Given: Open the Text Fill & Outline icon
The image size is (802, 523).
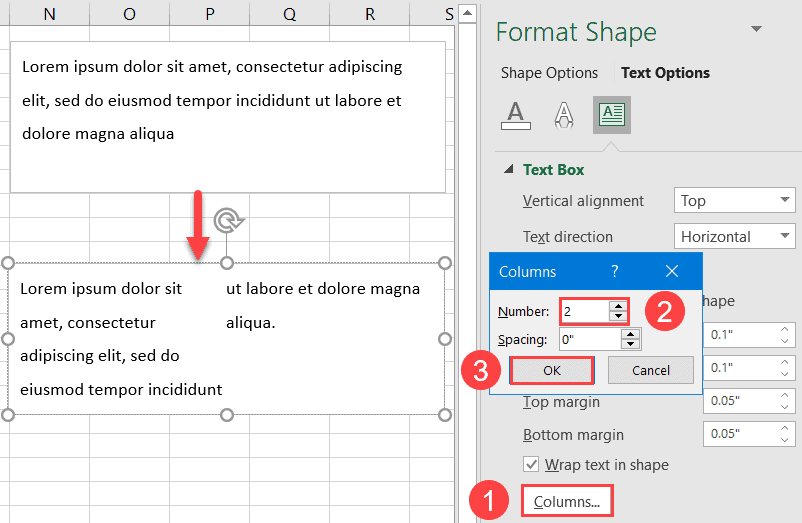Looking at the screenshot, I should click(x=515, y=116).
